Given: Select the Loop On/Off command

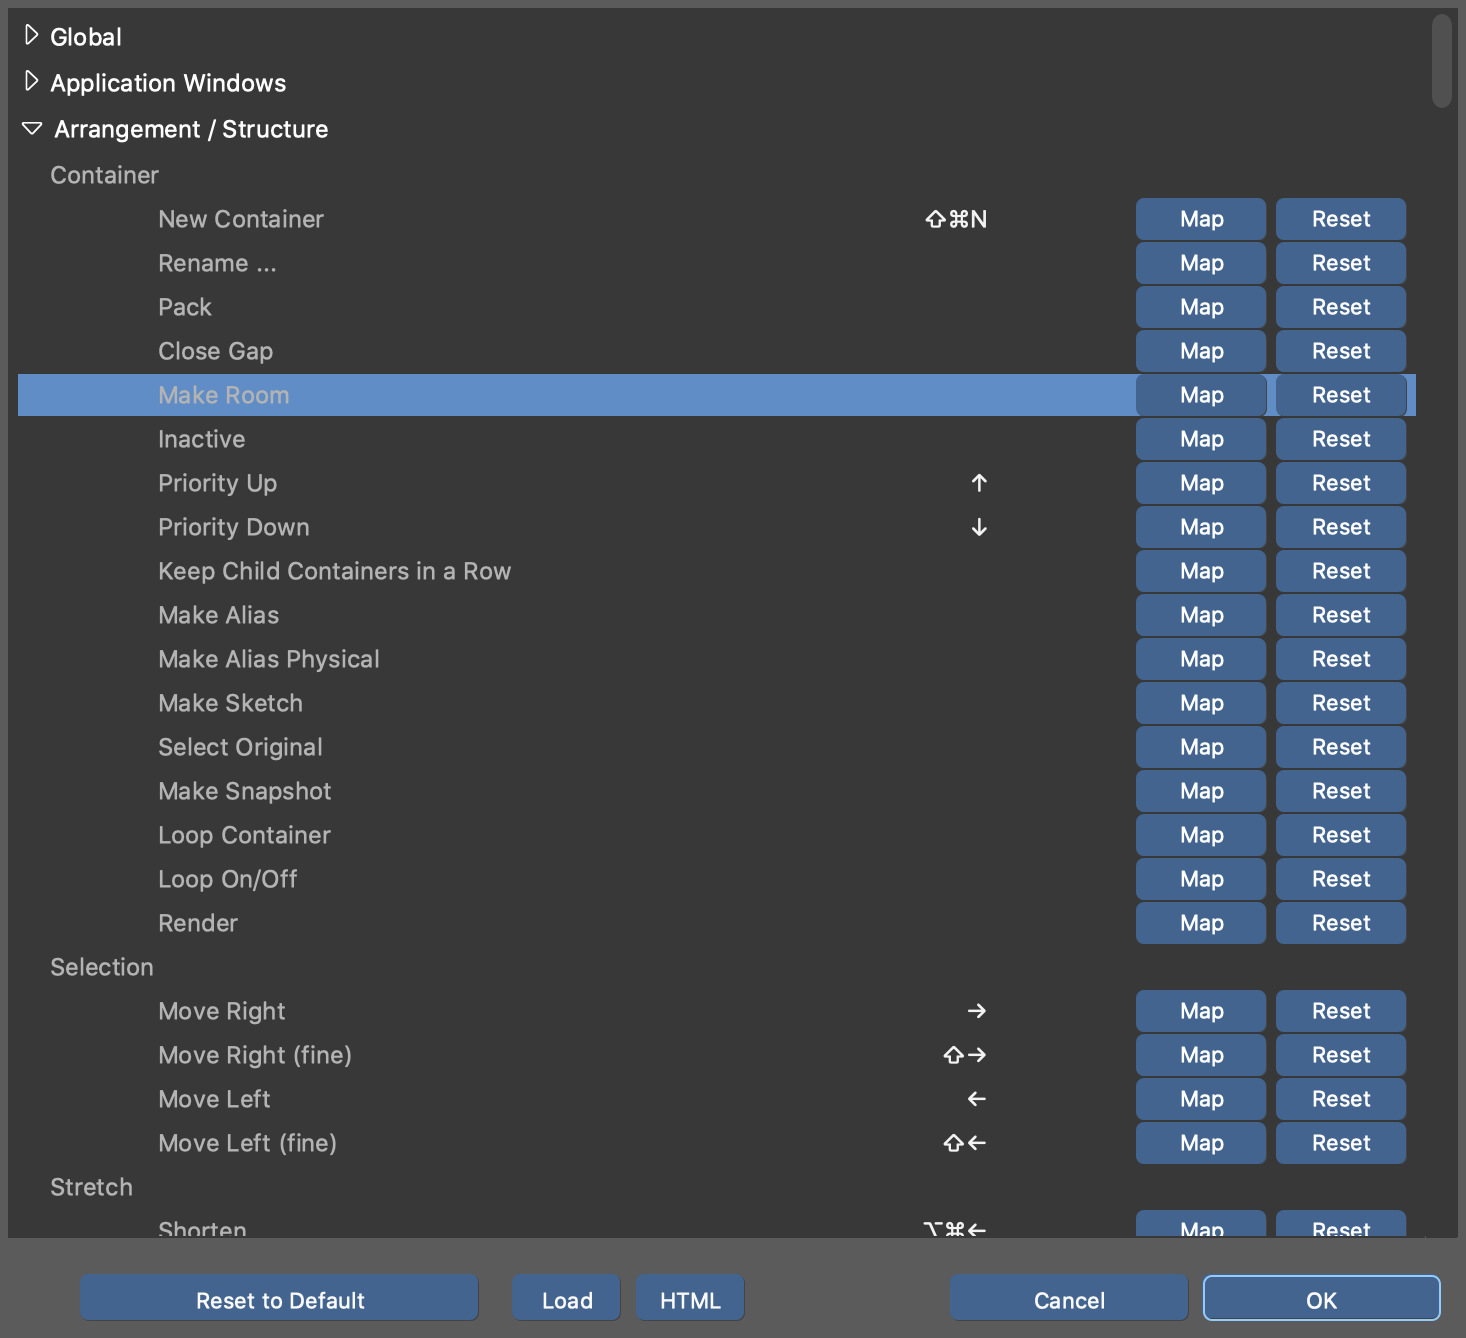Looking at the screenshot, I should (228, 879).
